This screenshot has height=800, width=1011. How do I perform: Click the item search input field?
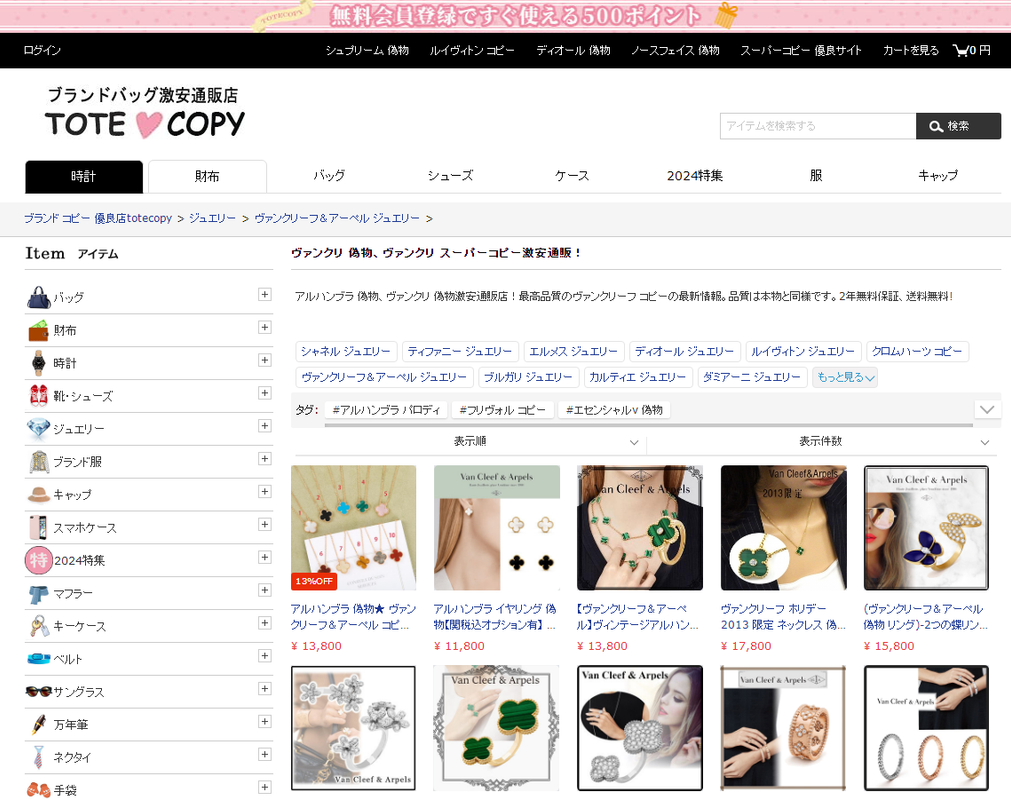pos(818,126)
